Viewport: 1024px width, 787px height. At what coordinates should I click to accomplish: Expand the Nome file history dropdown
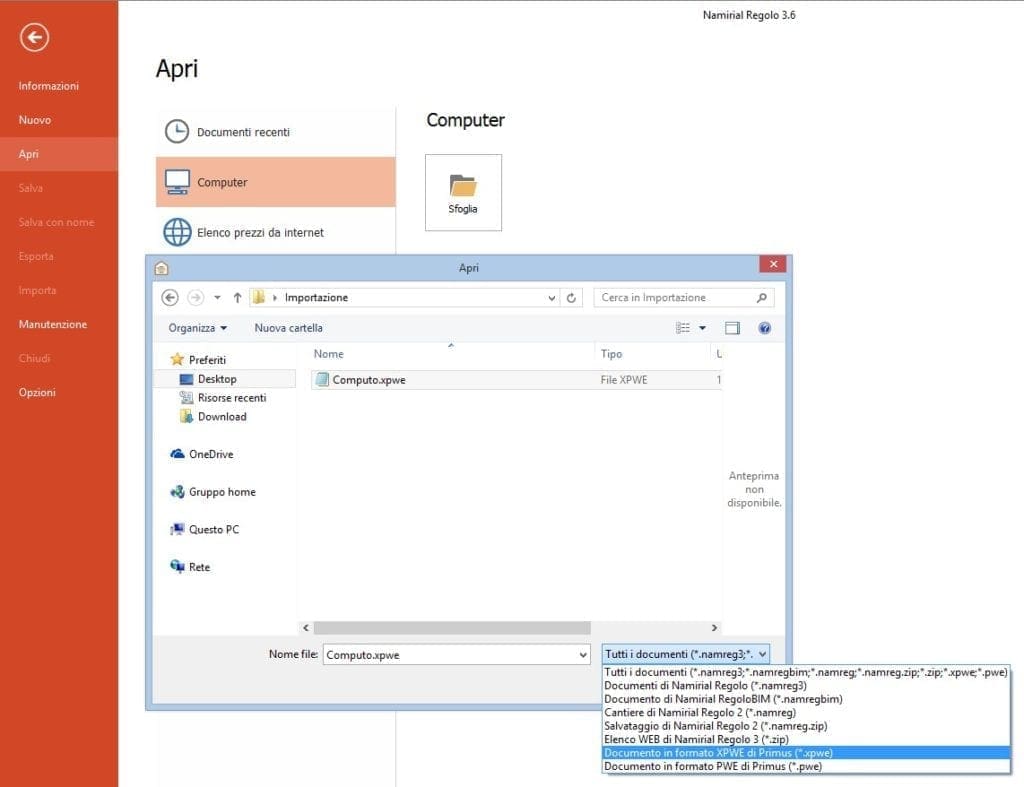583,654
